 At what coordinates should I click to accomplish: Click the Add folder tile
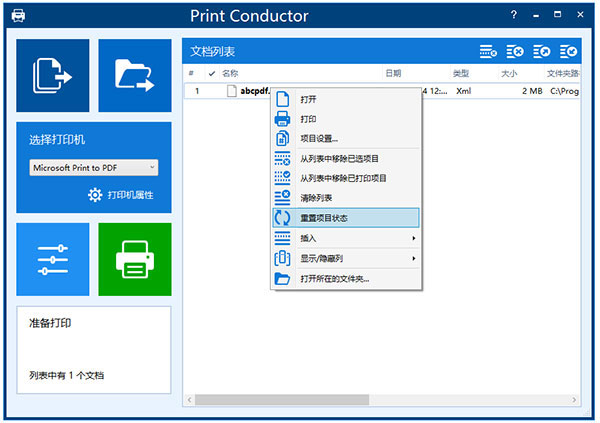[x=135, y=75]
